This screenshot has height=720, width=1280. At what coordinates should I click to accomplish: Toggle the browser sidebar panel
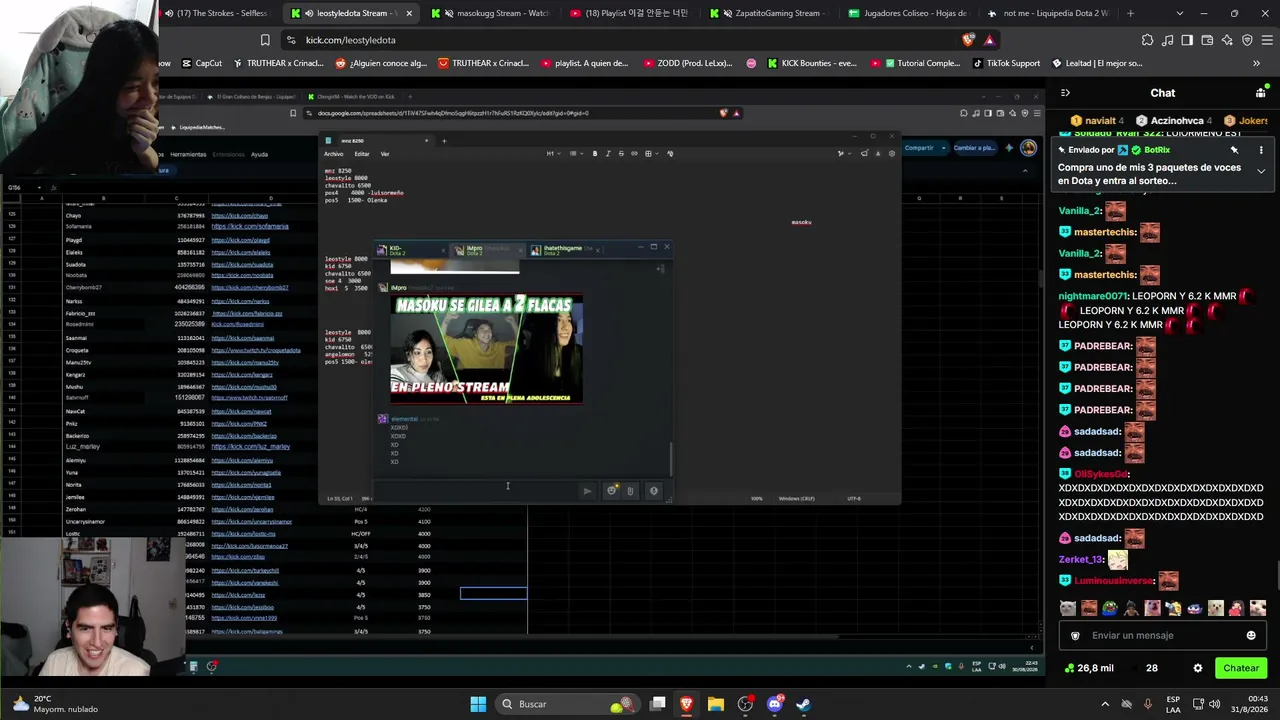click(1187, 40)
